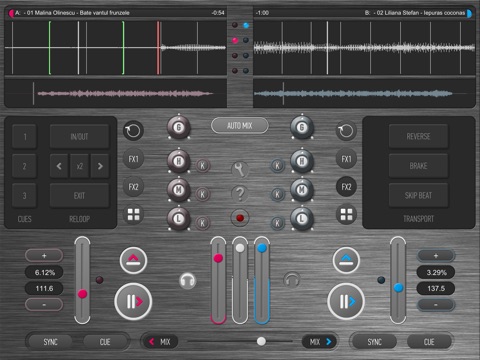Open settings wrench icon
Image resolution: width=480 pixels, height=360 pixels.
pos(240,170)
